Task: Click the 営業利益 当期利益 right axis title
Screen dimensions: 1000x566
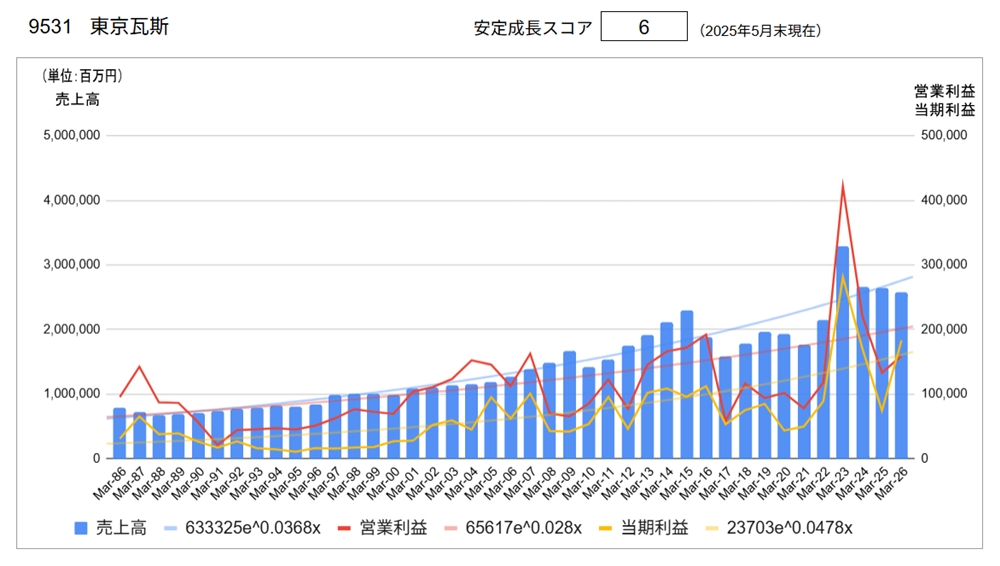Action: [x=945, y=101]
